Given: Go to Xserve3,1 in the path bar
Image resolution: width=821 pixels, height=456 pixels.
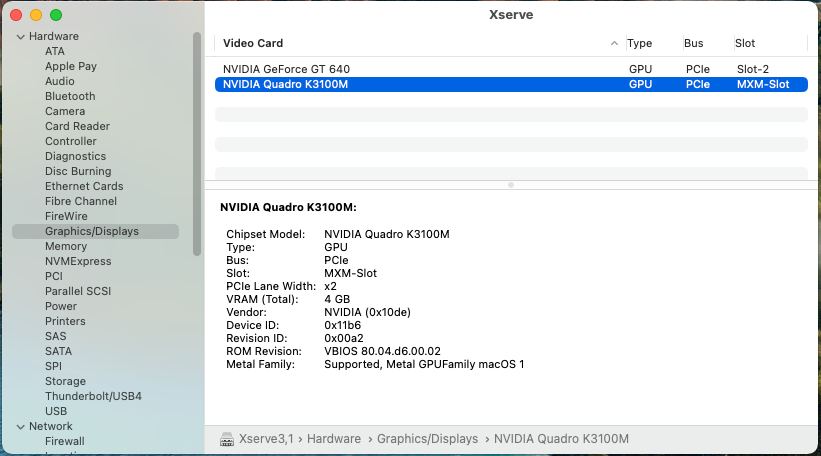Looking at the screenshot, I should point(266,439).
